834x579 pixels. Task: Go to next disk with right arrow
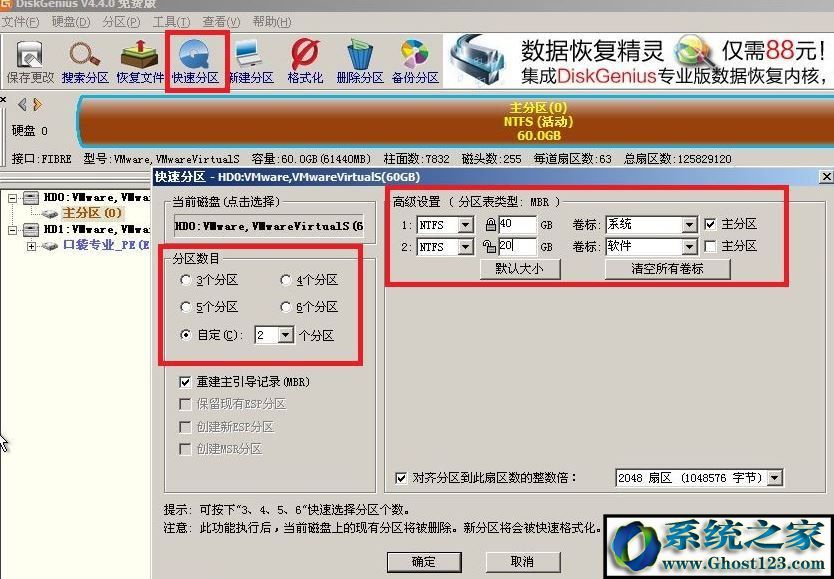[37, 104]
